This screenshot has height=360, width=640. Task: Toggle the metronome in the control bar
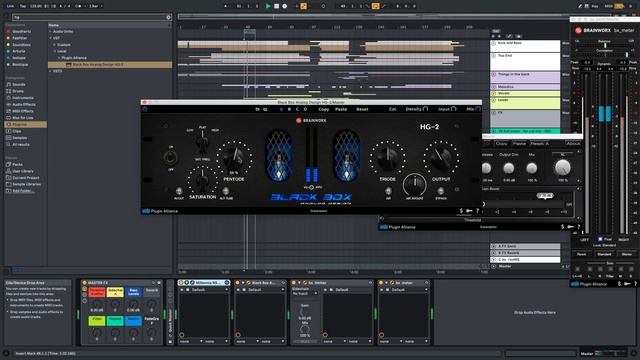pyautogui.click(x=78, y=6)
